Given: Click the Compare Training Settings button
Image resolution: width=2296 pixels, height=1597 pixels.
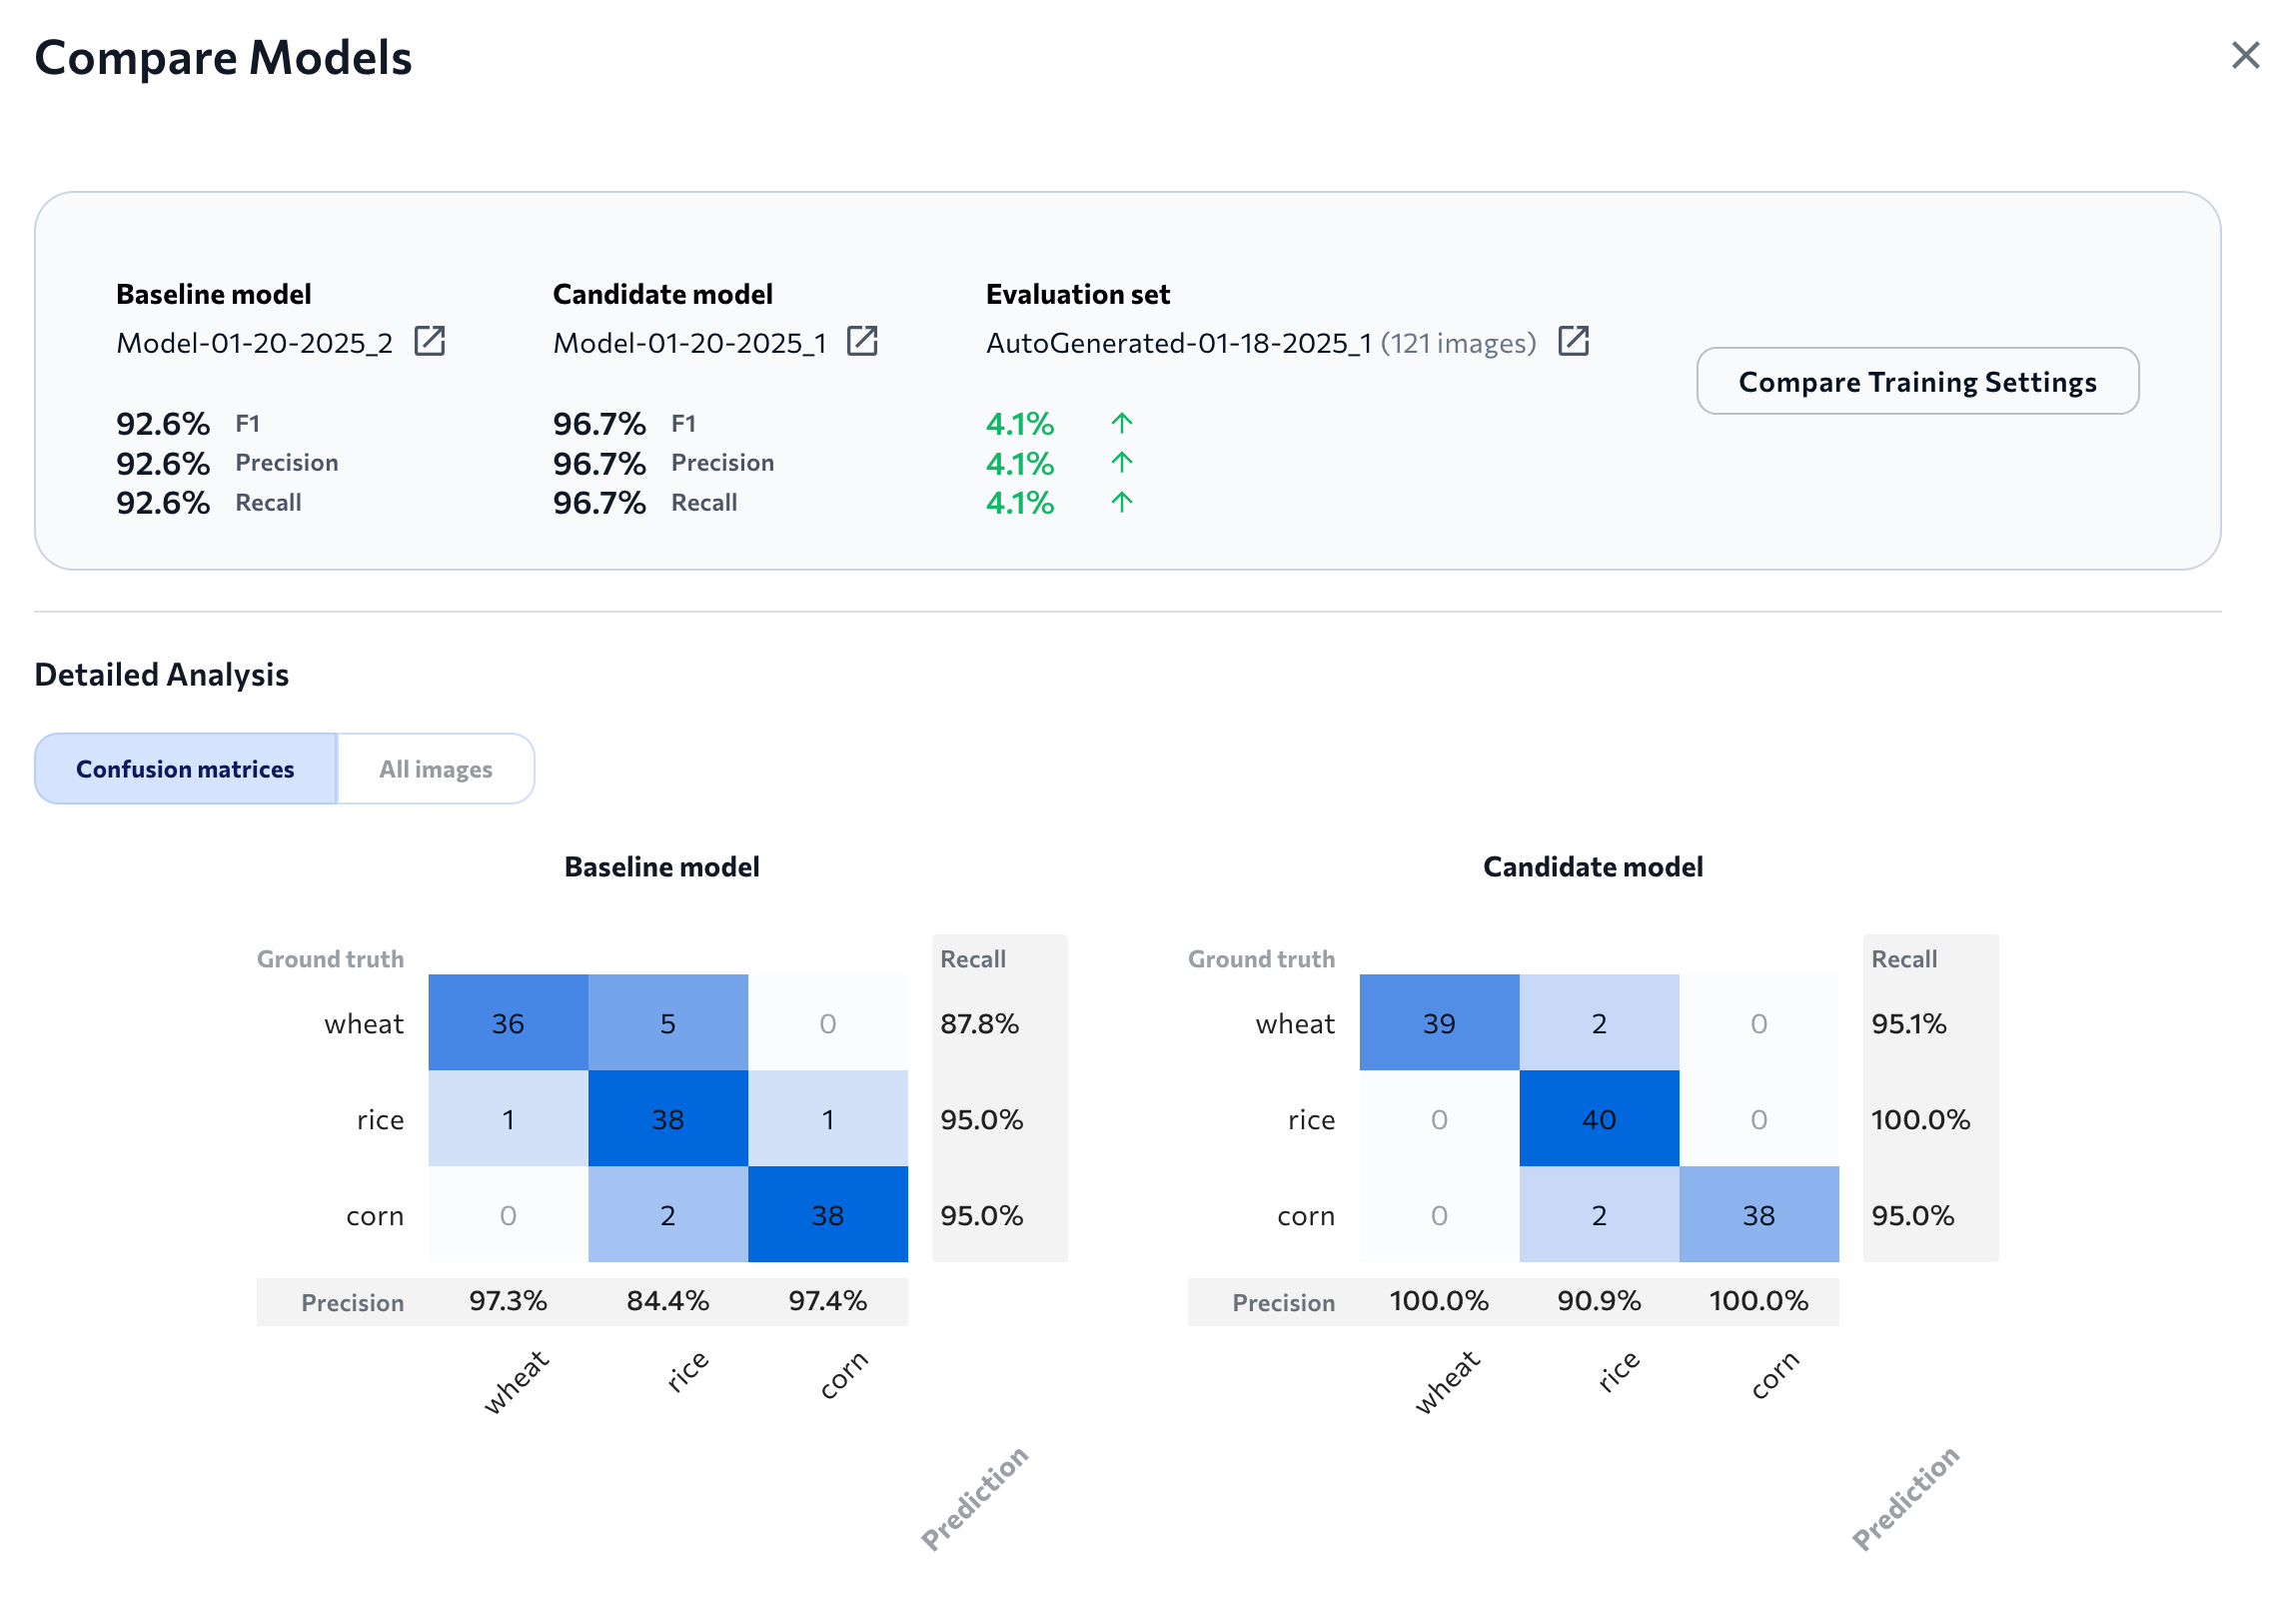Looking at the screenshot, I should tap(1917, 382).
